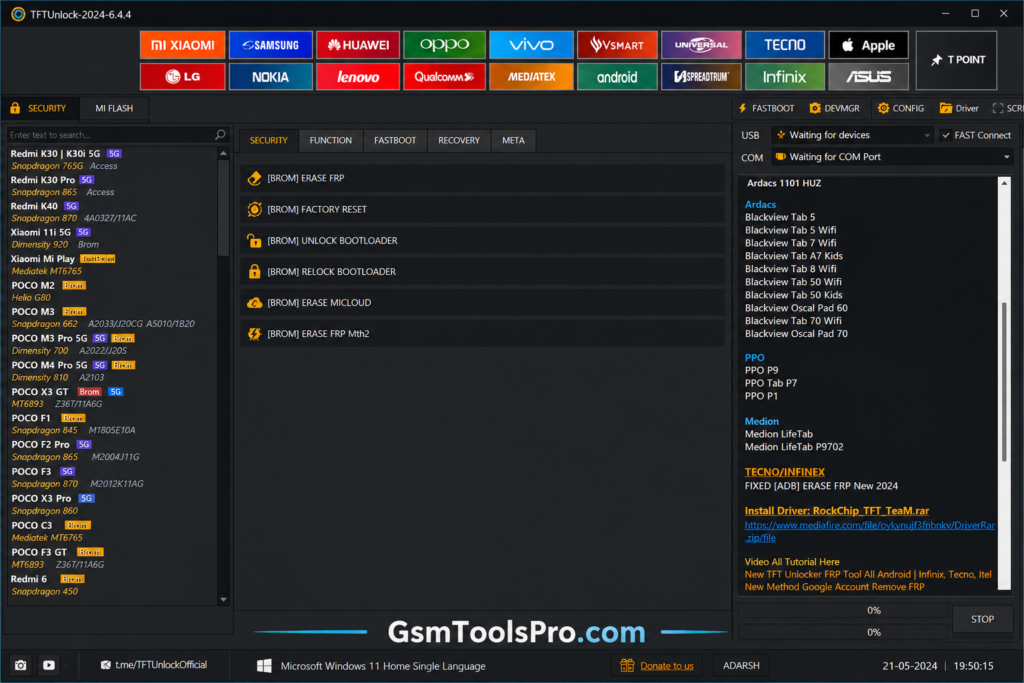
Task: Open the Donate to us link
Action: click(667, 665)
